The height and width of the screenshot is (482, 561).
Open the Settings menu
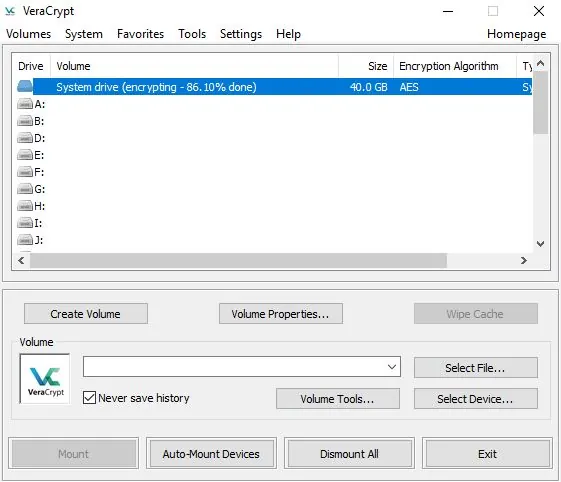(241, 34)
